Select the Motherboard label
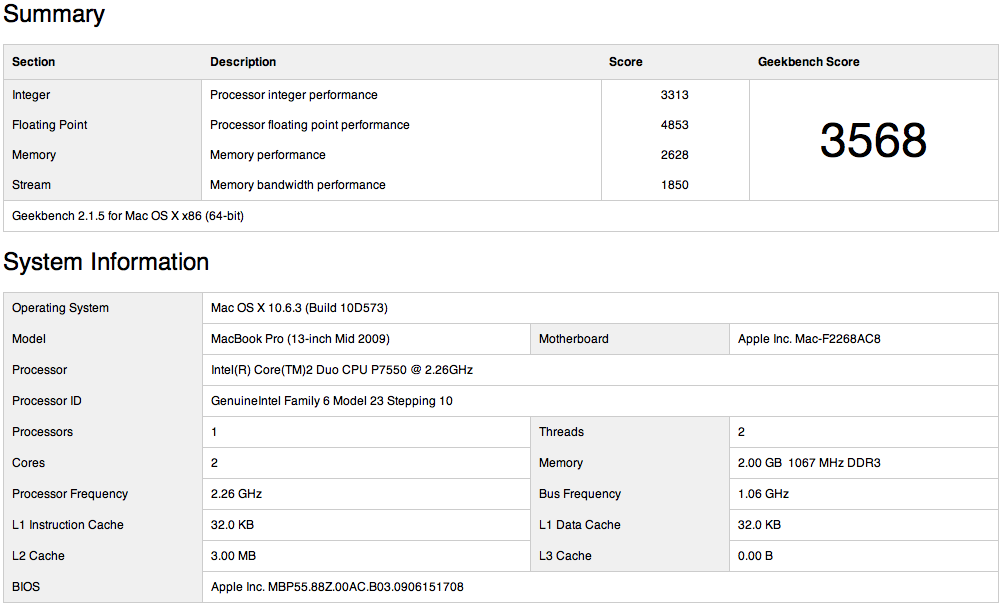This screenshot has width=1005, height=613. [574, 339]
